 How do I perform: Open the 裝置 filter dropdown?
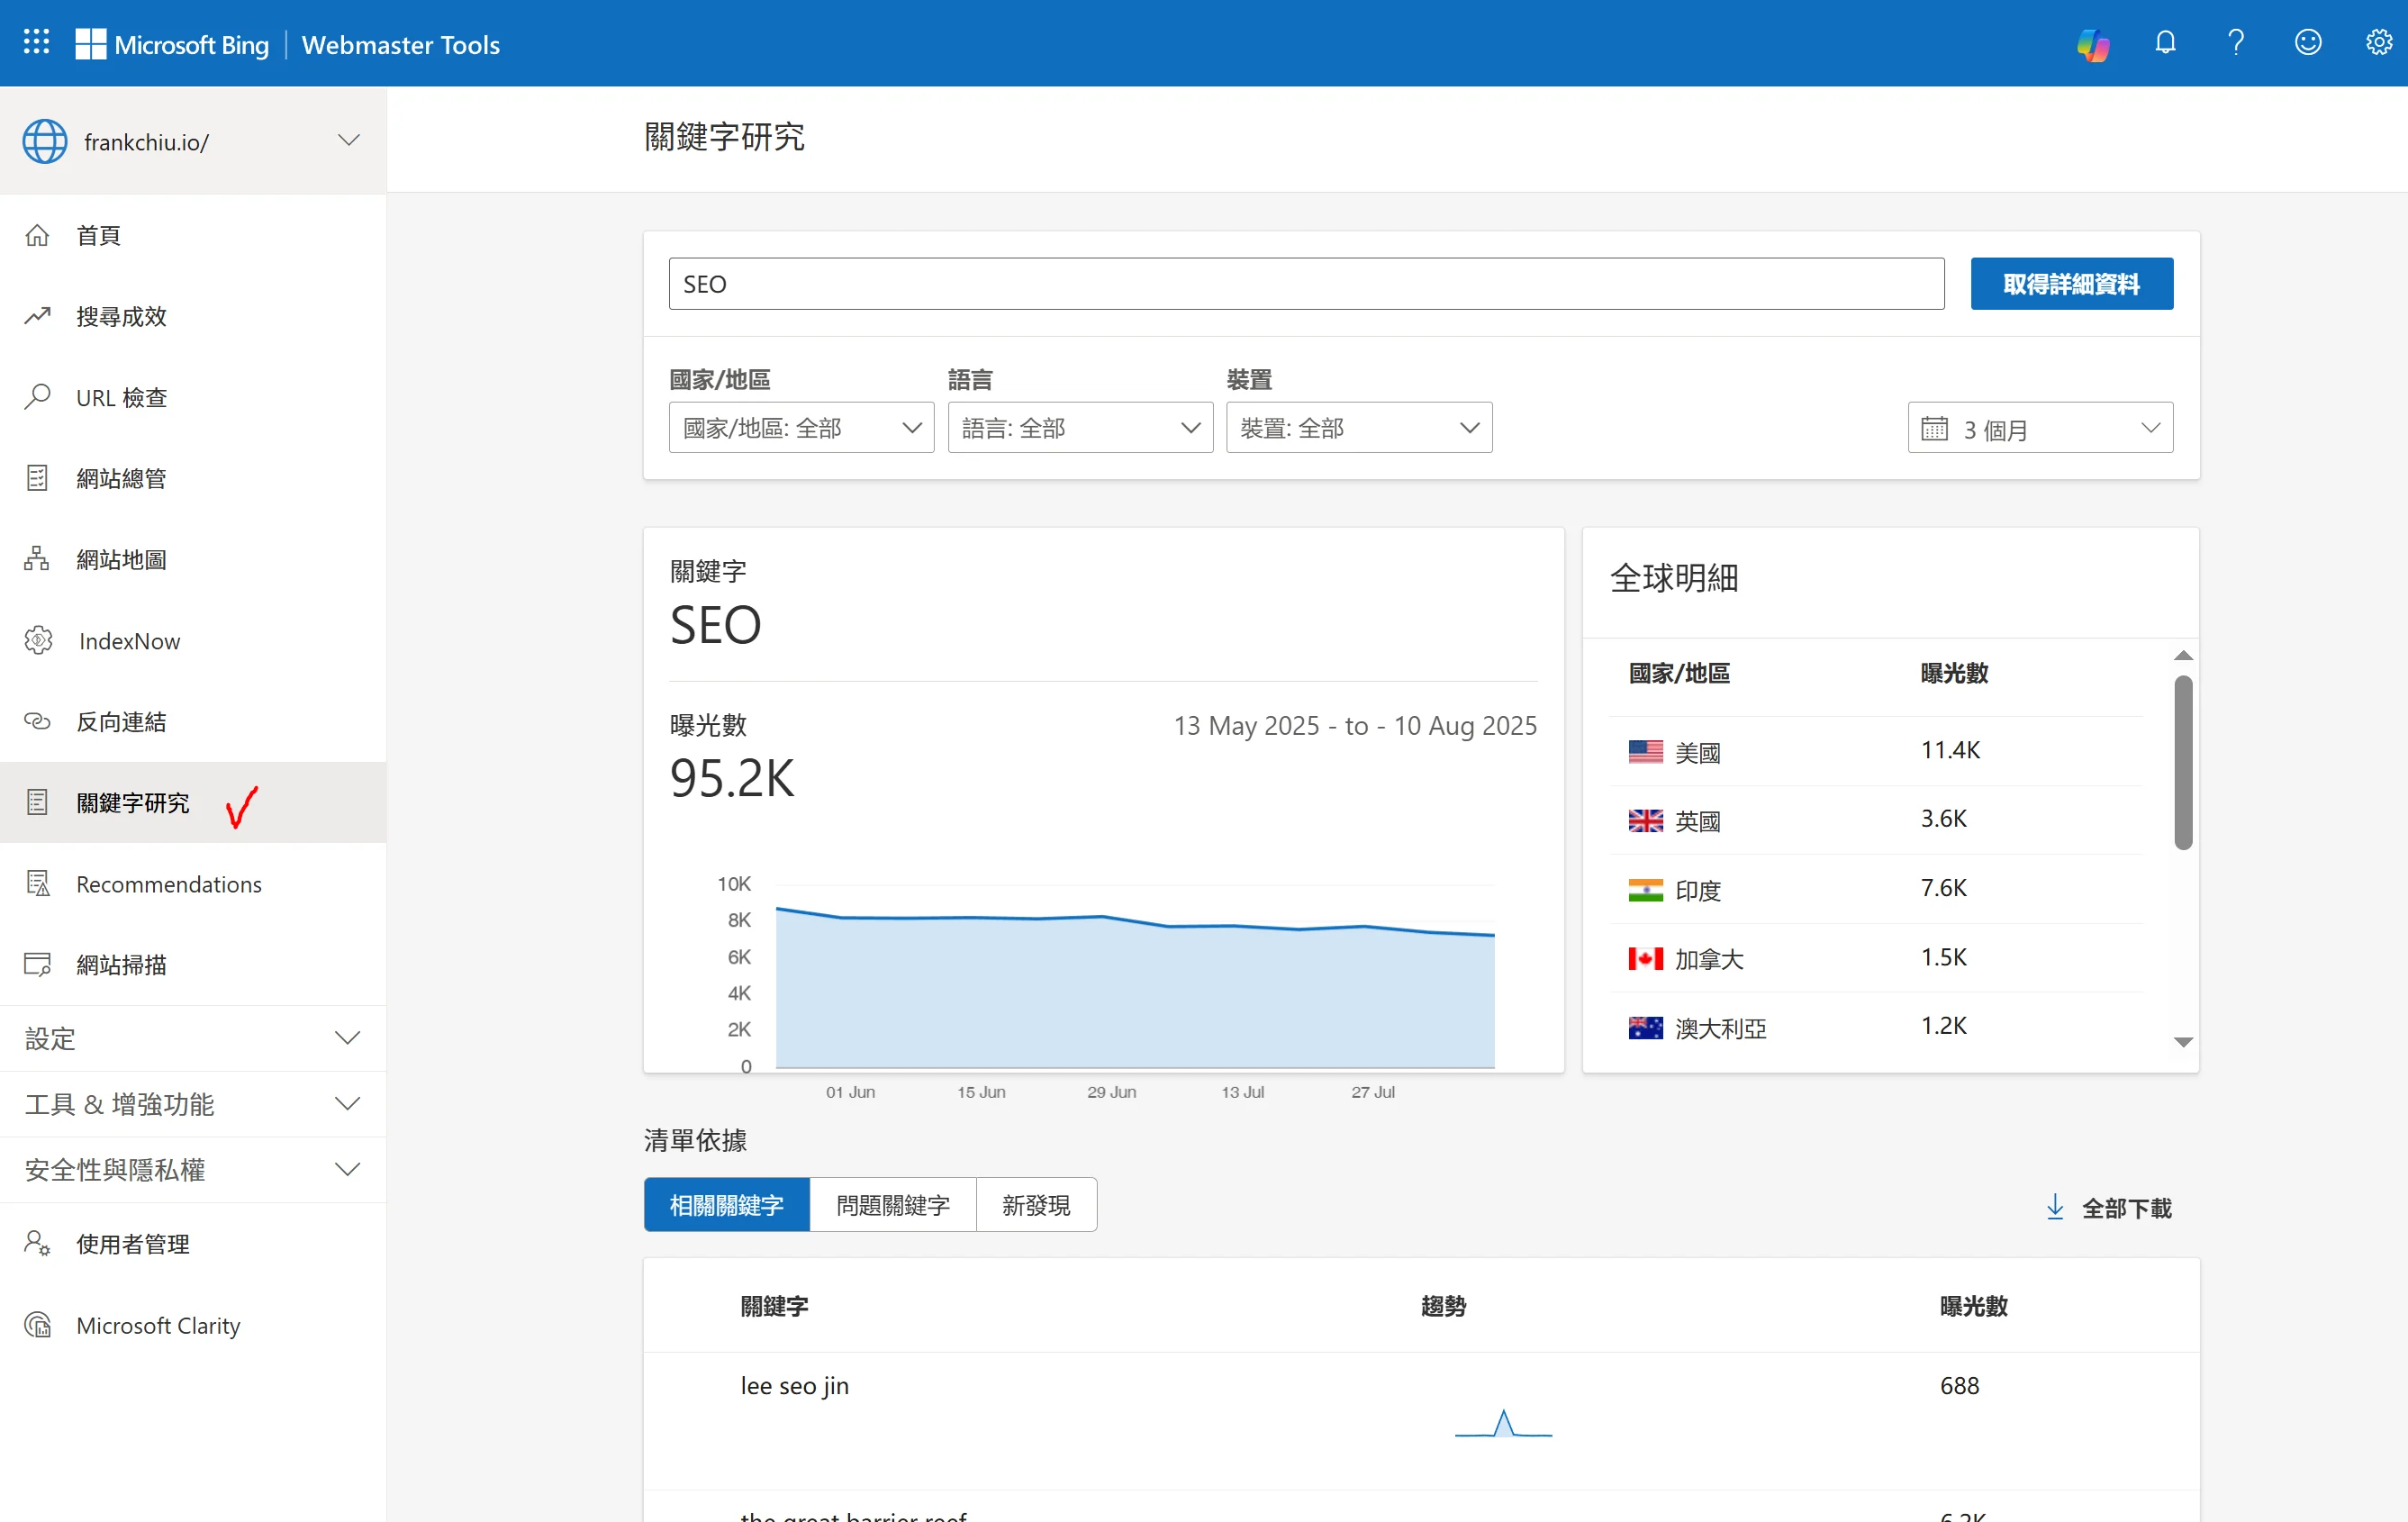click(x=1358, y=427)
